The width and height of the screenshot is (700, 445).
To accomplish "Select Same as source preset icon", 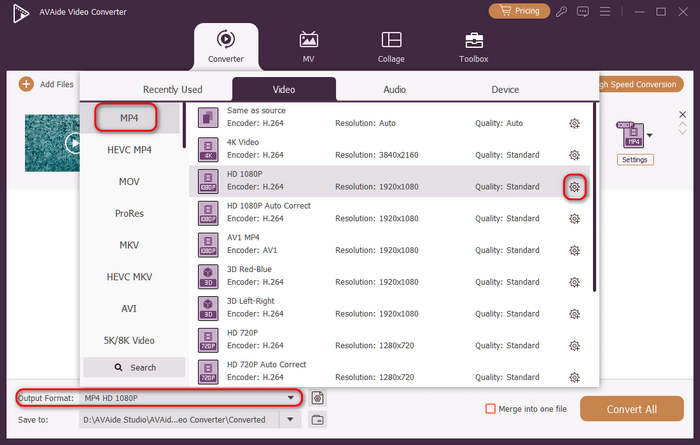I will point(208,118).
